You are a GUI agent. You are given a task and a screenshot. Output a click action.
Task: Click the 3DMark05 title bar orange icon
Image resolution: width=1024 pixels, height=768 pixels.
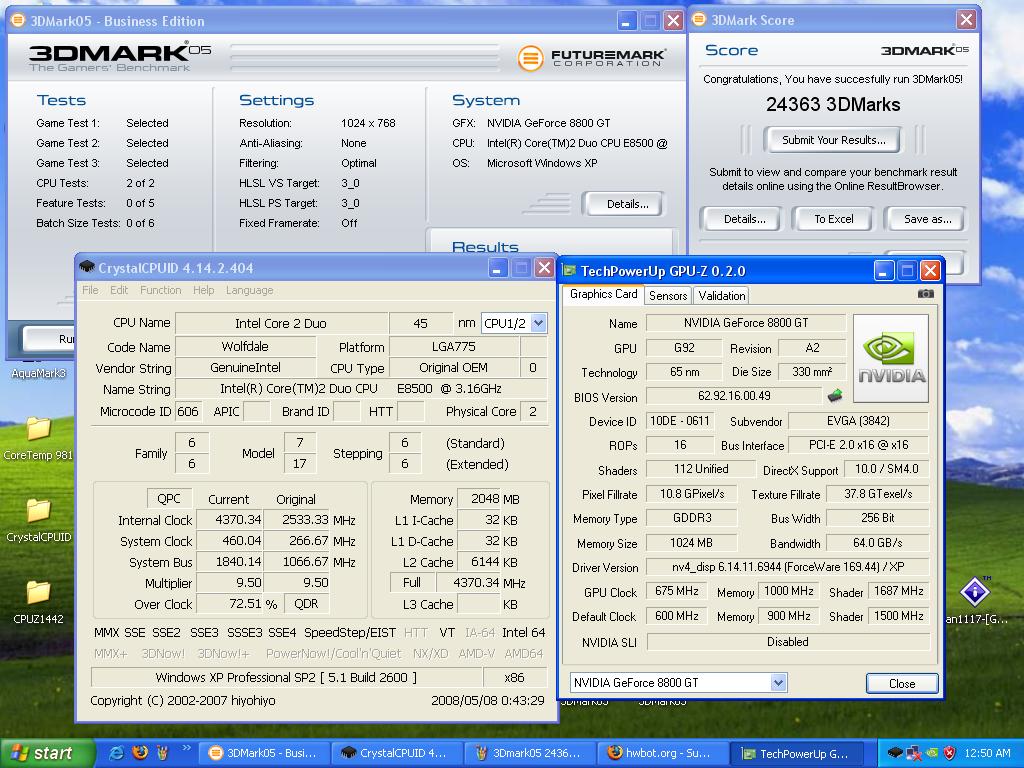click(18, 20)
